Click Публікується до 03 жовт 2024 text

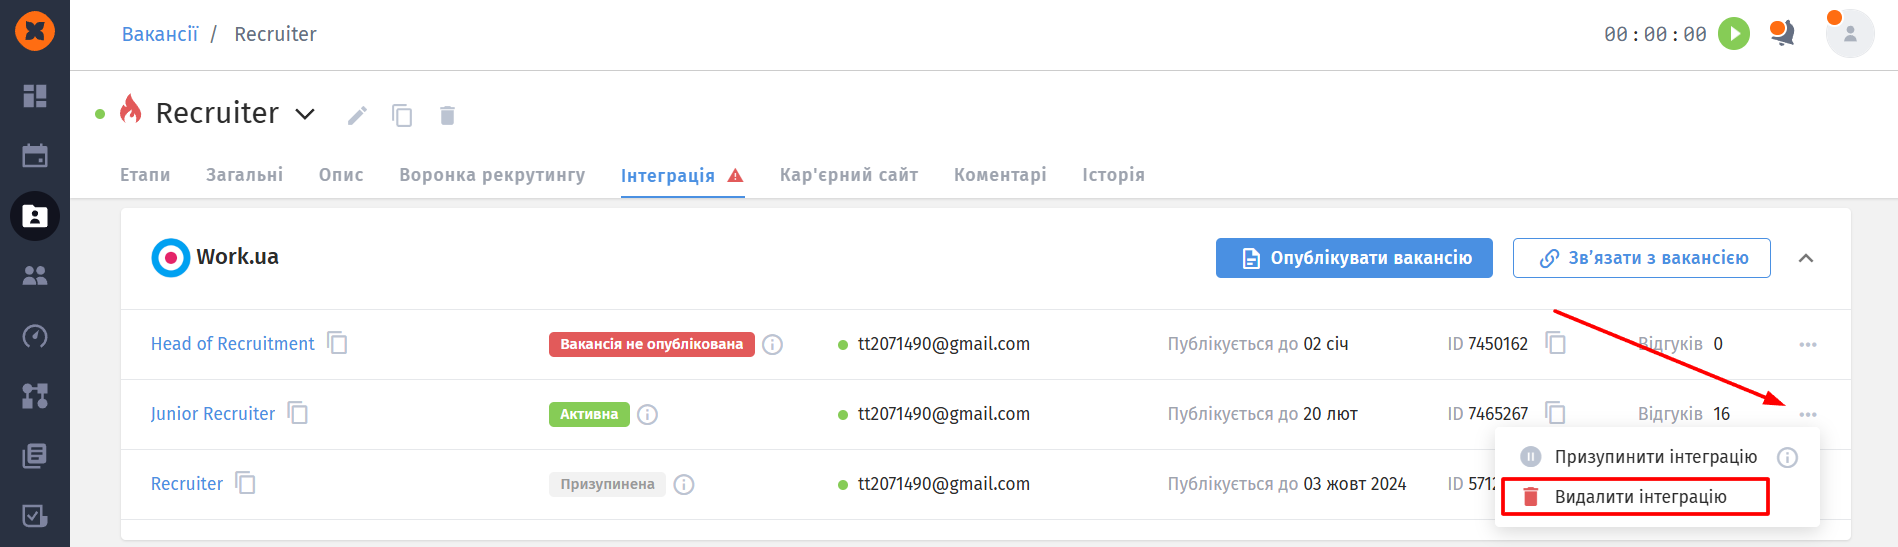[x=1287, y=484]
